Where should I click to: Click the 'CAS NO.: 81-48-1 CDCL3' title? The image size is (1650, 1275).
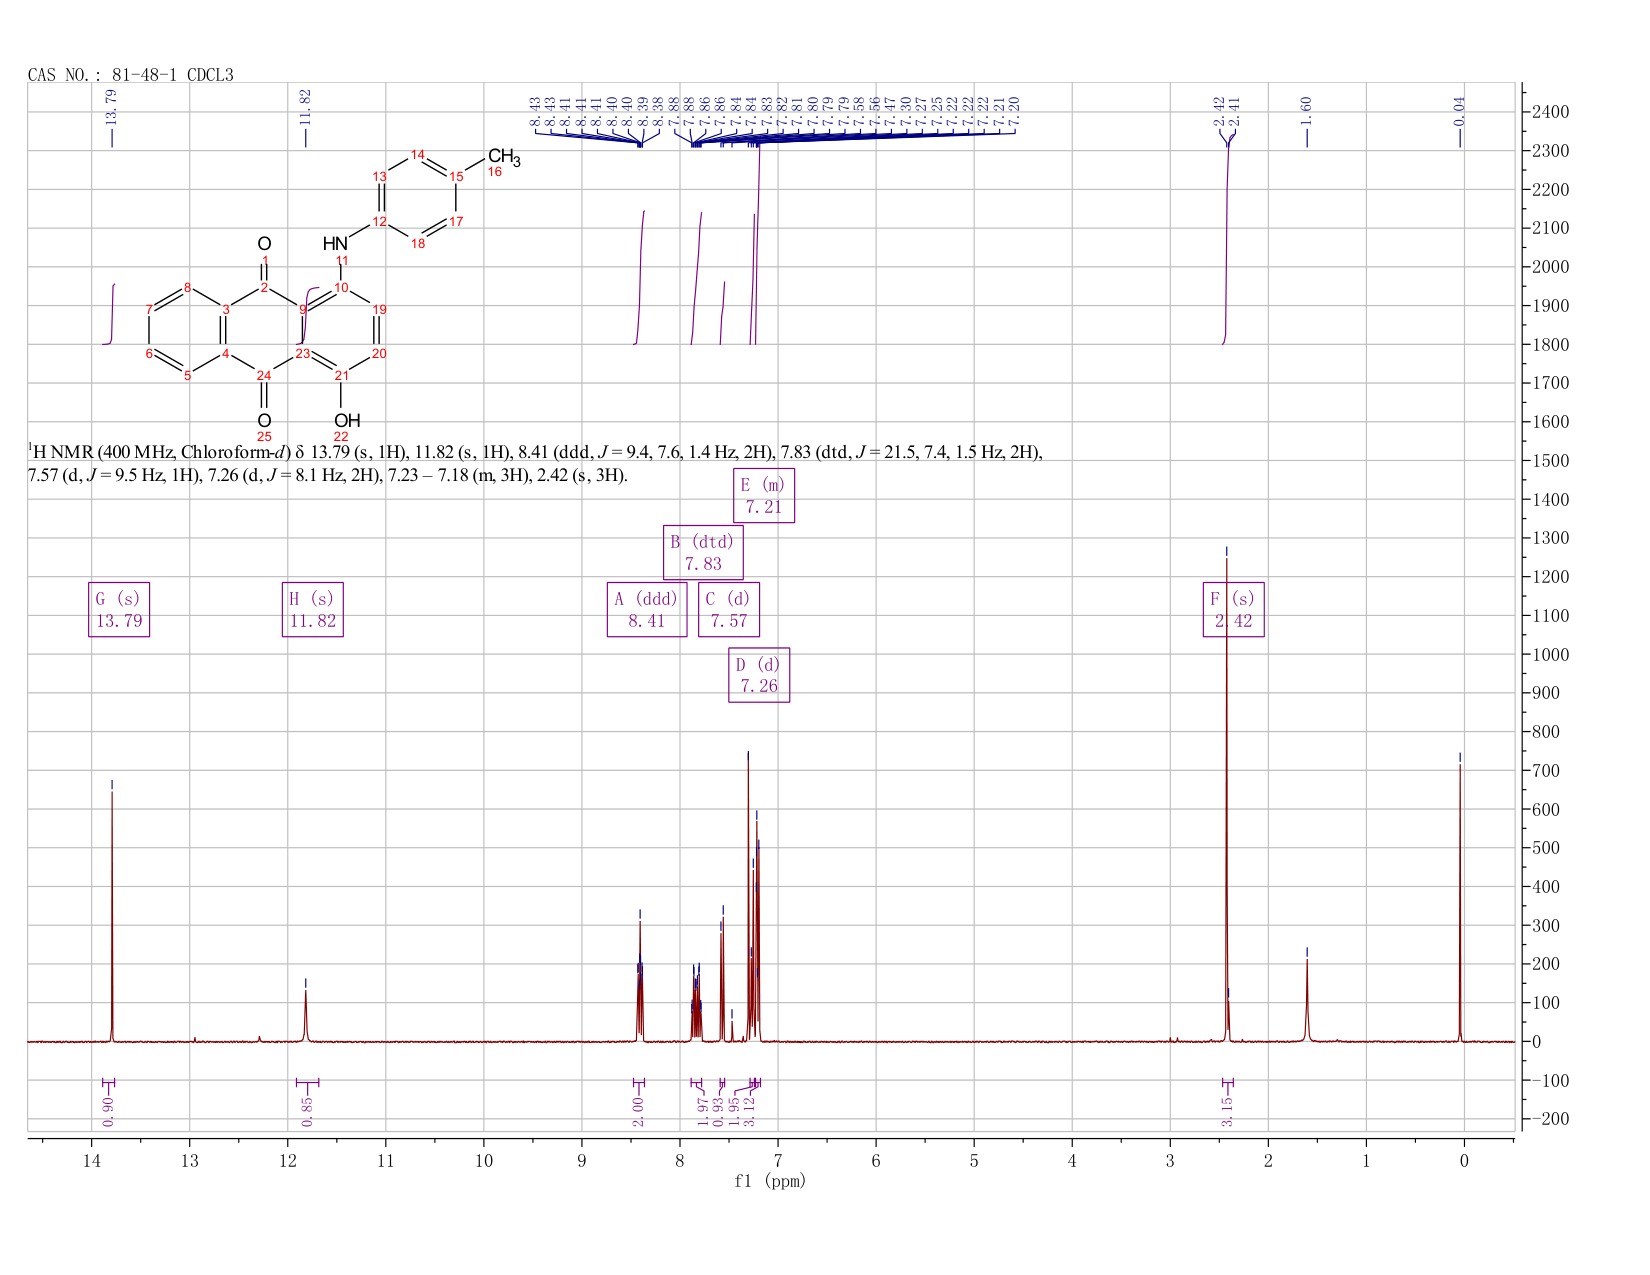click(x=131, y=75)
